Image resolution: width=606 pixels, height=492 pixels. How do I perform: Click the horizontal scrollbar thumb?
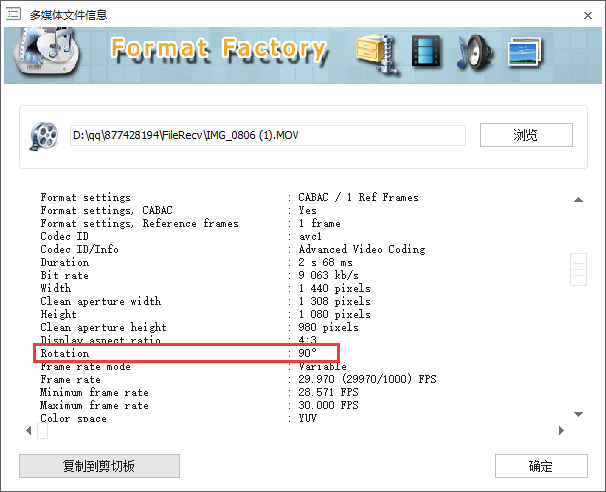point(42,431)
